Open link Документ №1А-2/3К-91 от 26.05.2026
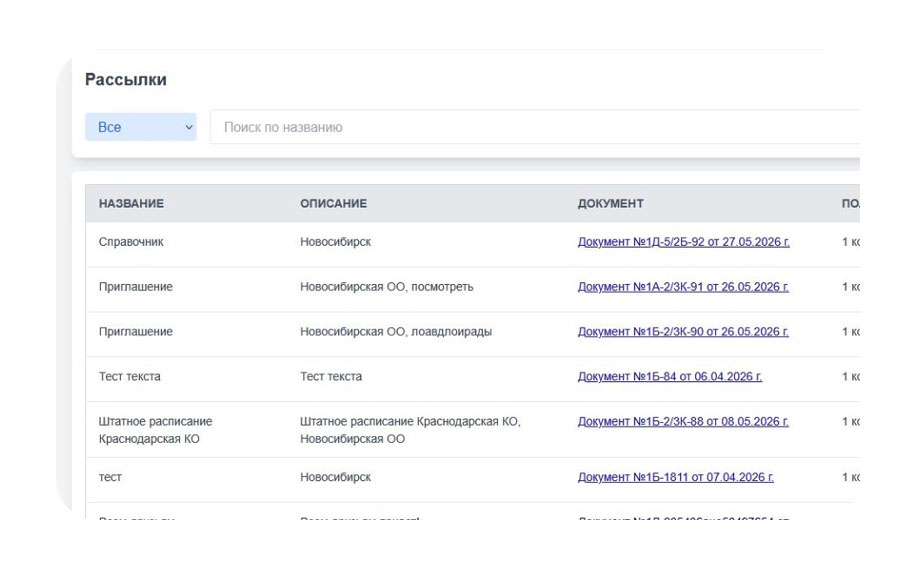Screen dimensions: 900x563 point(682,286)
